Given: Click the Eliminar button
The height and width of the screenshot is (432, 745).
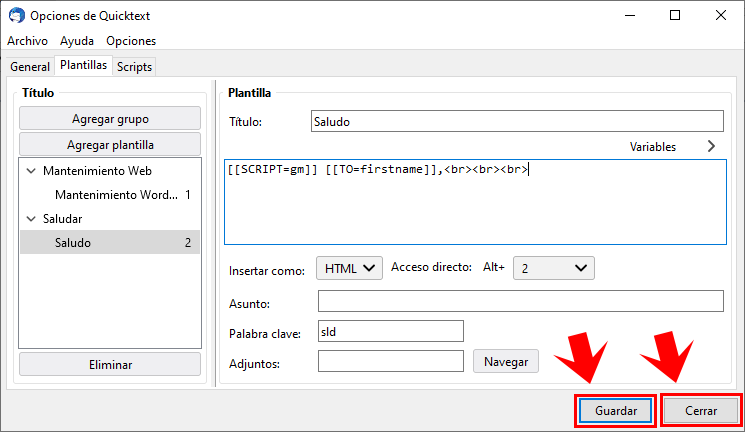Looking at the screenshot, I should pyautogui.click(x=110, y=365).
